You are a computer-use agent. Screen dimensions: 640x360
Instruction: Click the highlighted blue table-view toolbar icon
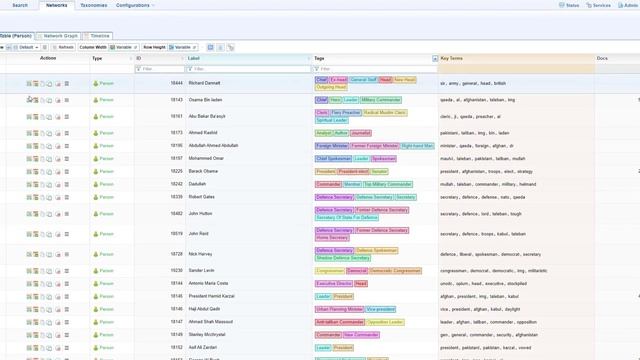click(211, 47)
